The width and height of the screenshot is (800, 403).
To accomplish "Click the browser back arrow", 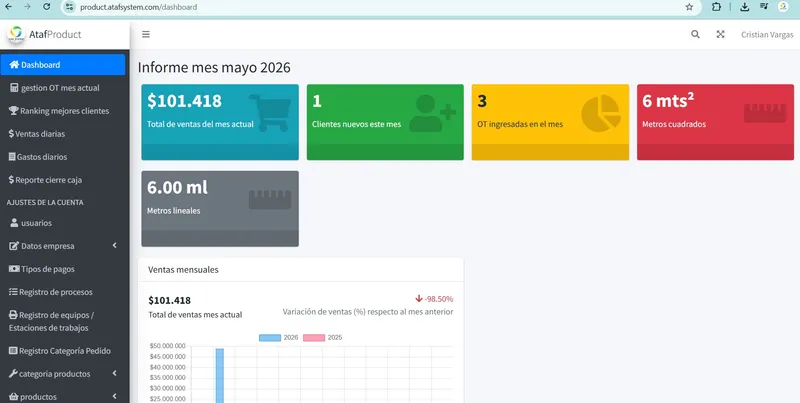I will coord(8,7).
